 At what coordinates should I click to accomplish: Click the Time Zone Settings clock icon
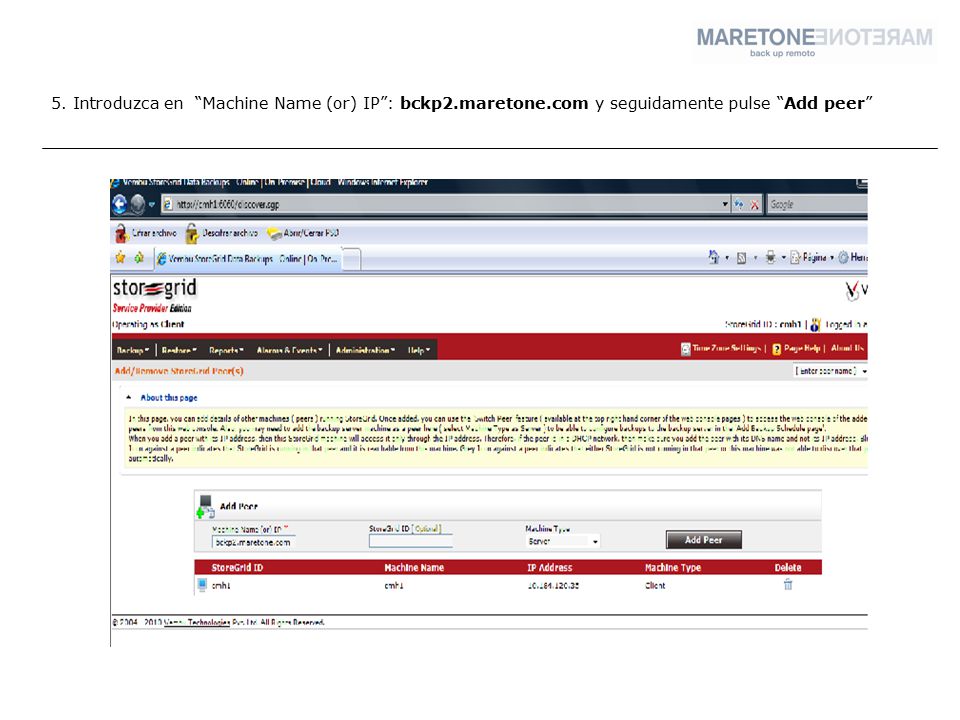pyautogui.click(x=686, y=349)
